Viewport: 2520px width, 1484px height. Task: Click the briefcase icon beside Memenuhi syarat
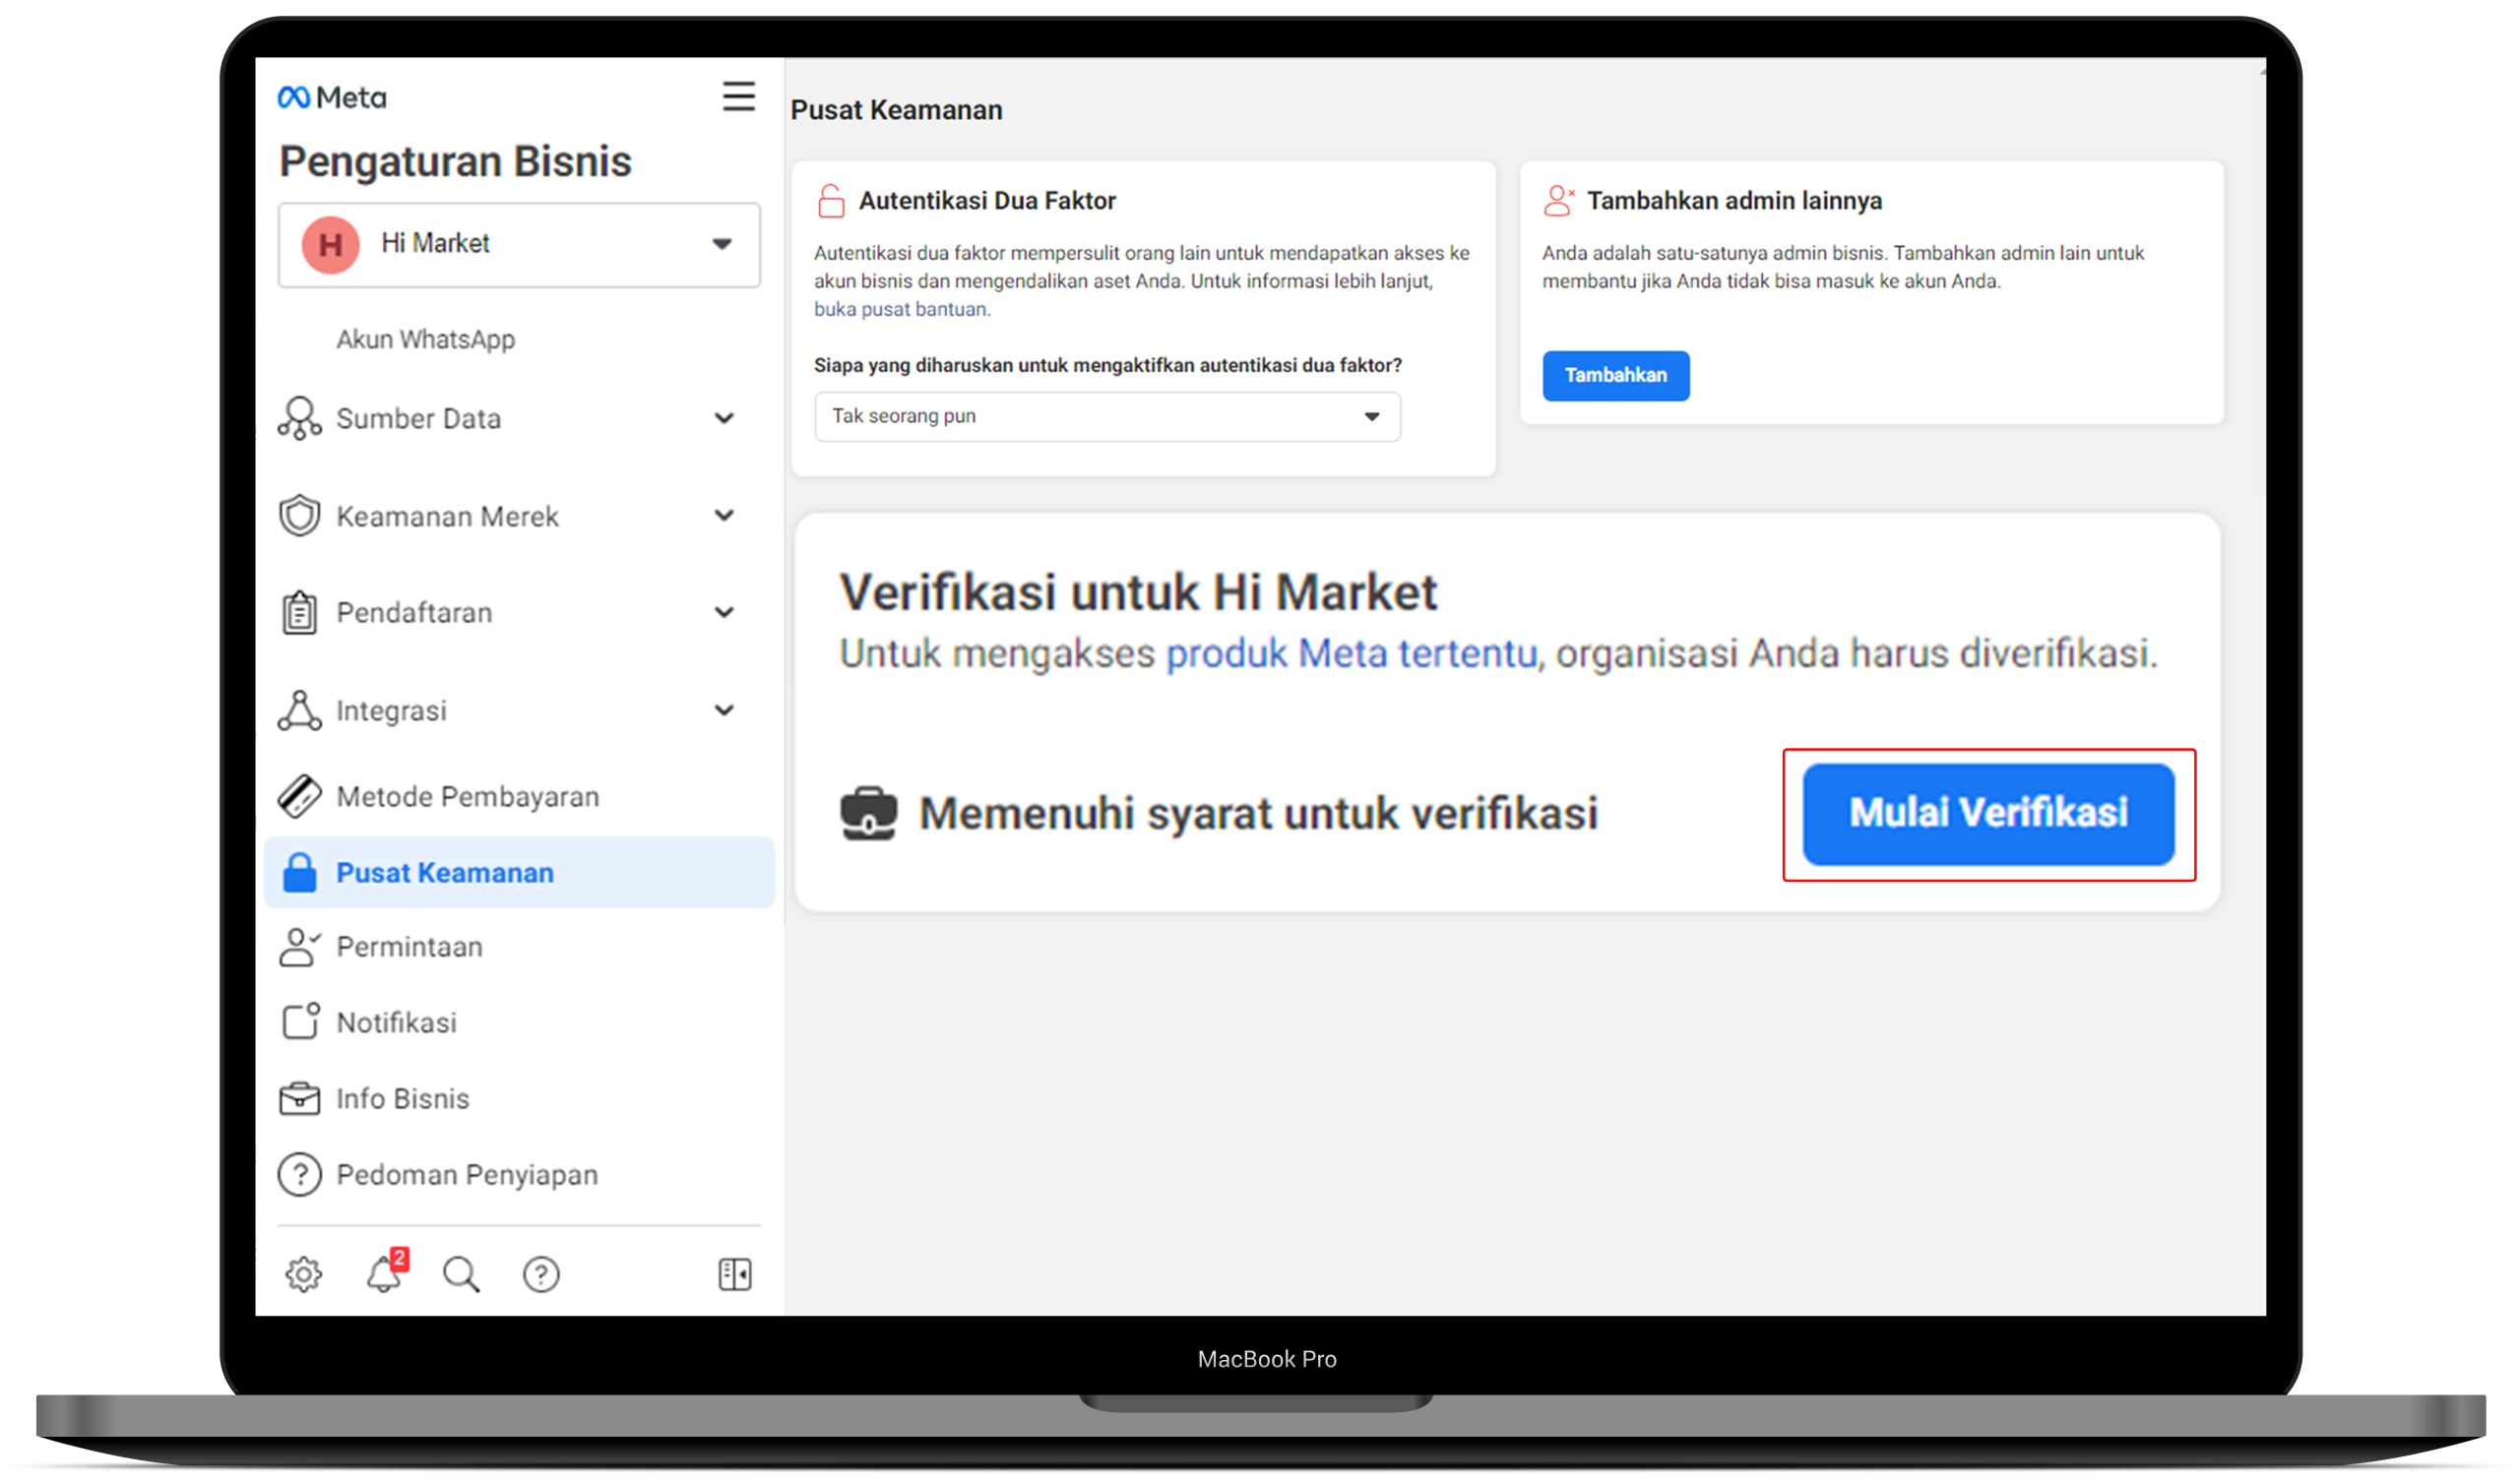pos(869,813)
